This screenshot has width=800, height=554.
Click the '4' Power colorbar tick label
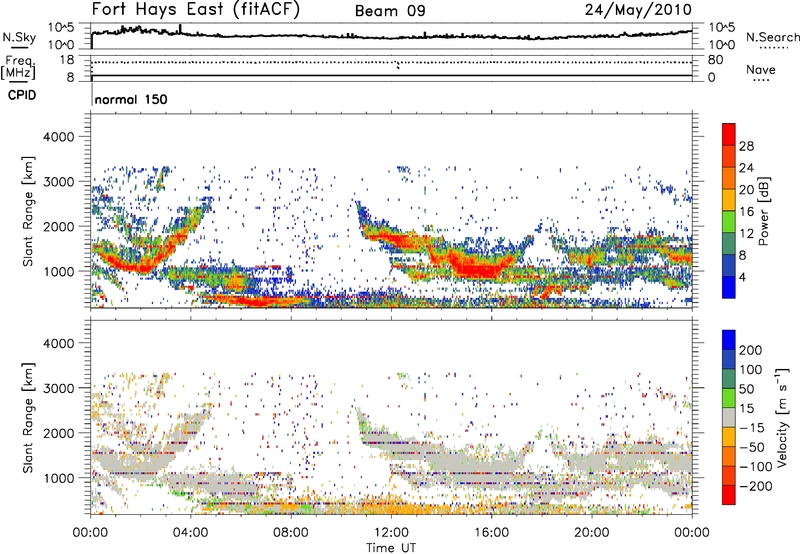(x=742, y=278)
